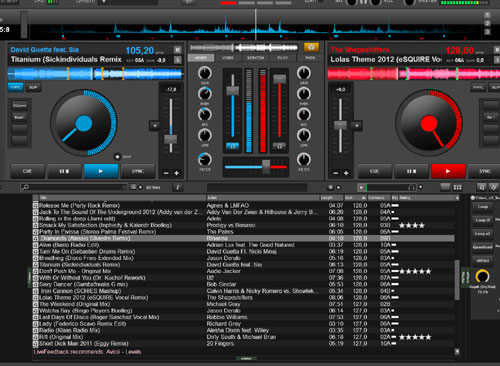Click the left deck waveform overview
The width and height of the screenshot is (500, 366).
pyautogui.click(x=96, y=74)
